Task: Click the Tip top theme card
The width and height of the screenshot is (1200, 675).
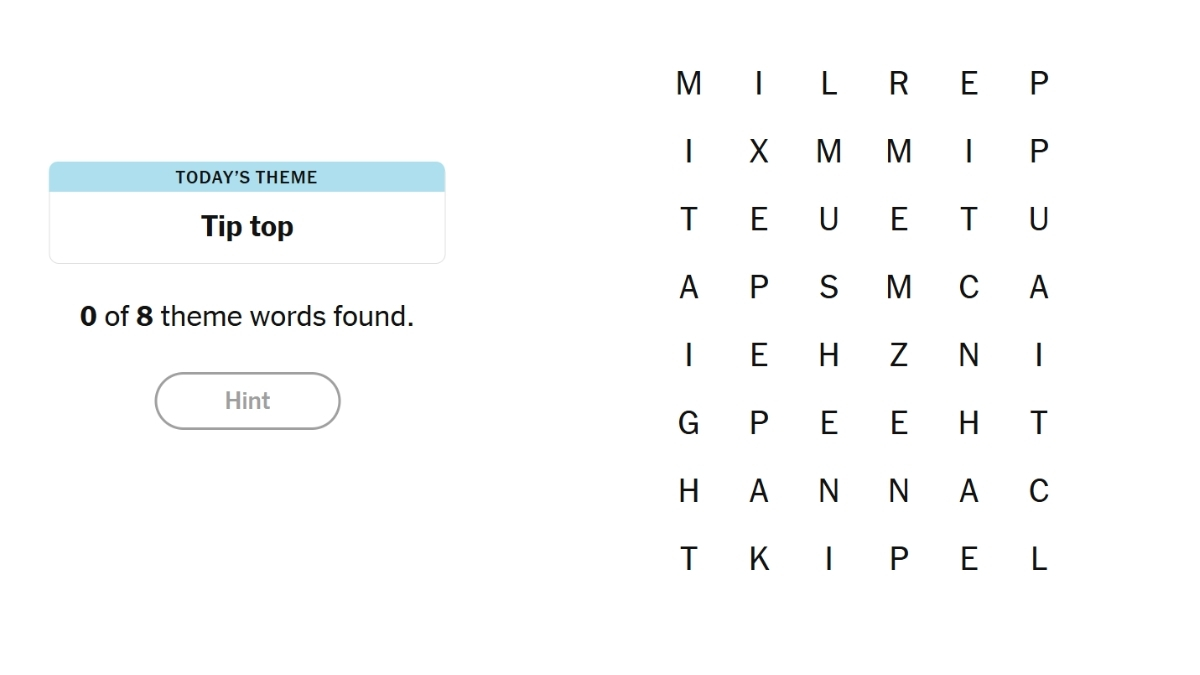Action: pos(247,226)
